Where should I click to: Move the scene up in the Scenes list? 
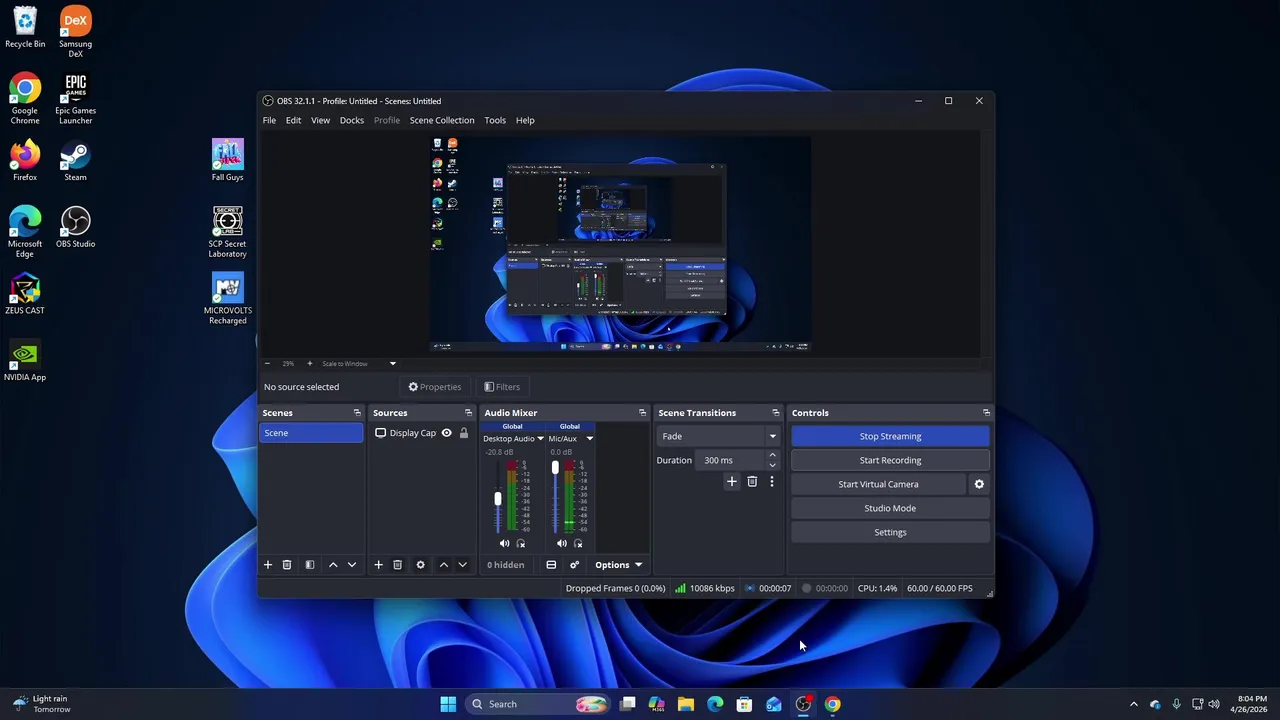(333, 565)
